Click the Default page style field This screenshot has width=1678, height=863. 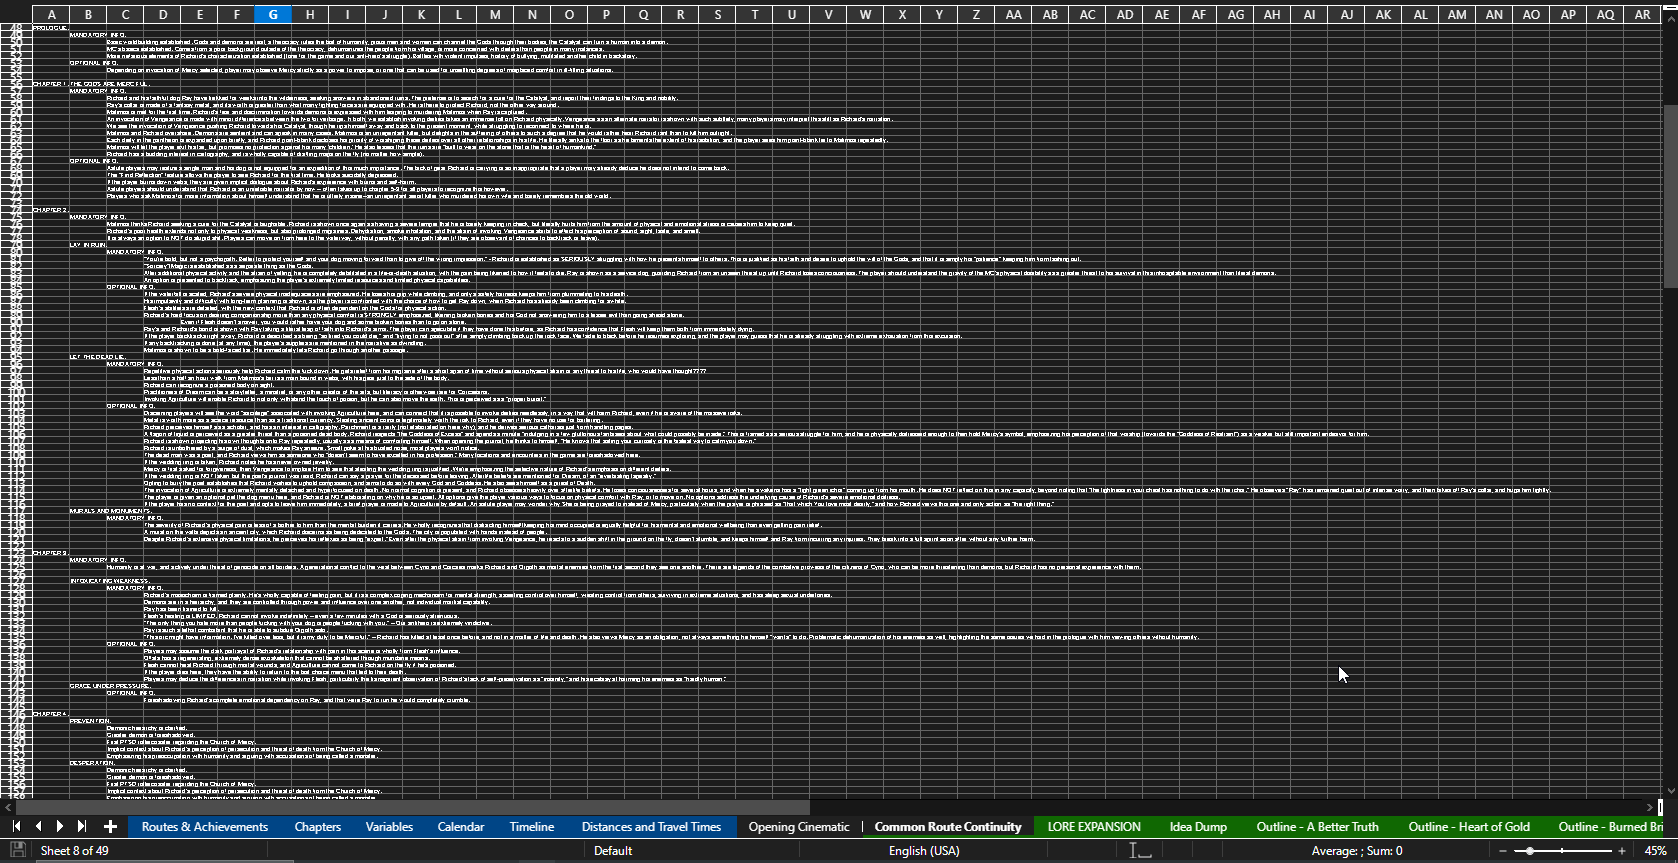click(613, 851)
